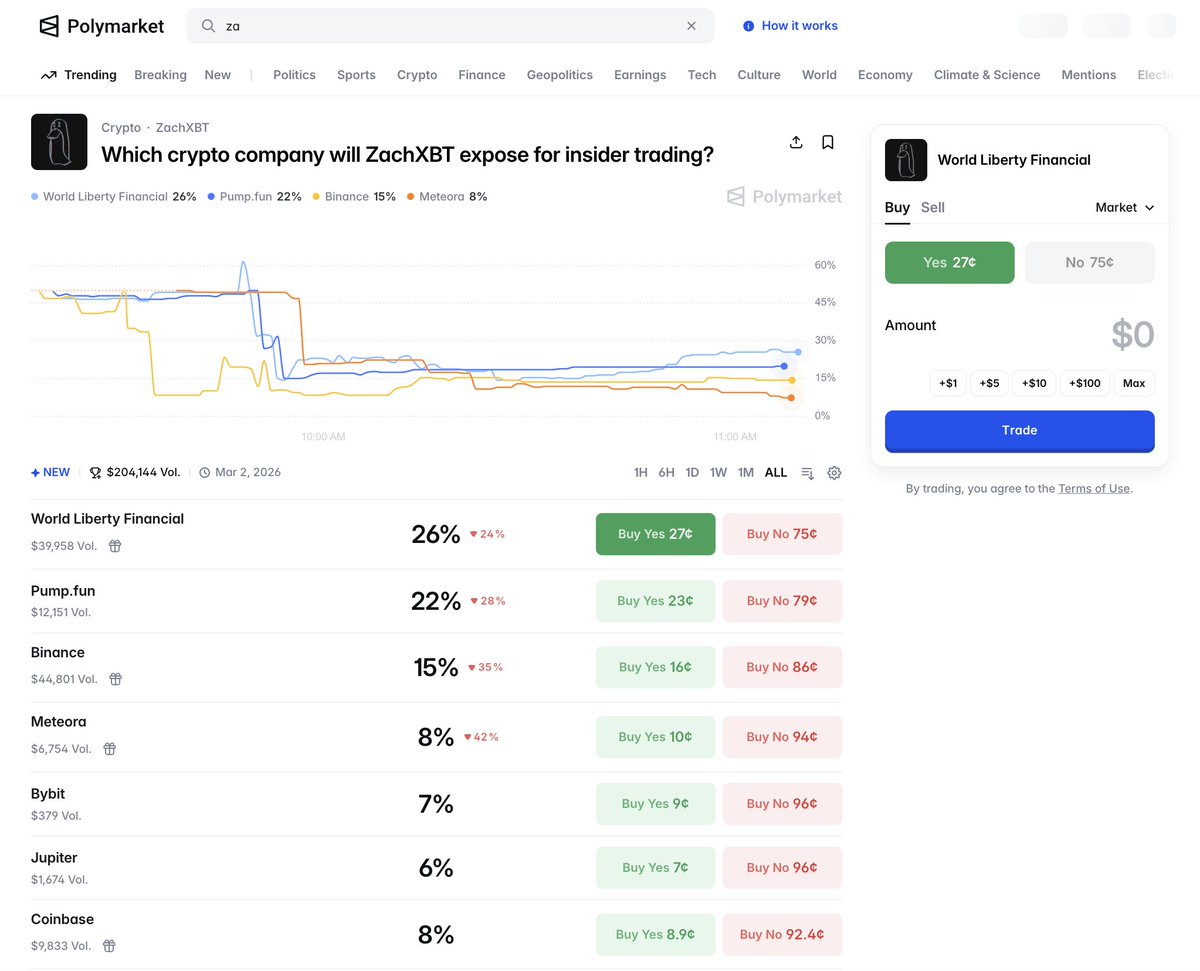Set chart range to ALL

pyautogui.click(x=776, y=473)
